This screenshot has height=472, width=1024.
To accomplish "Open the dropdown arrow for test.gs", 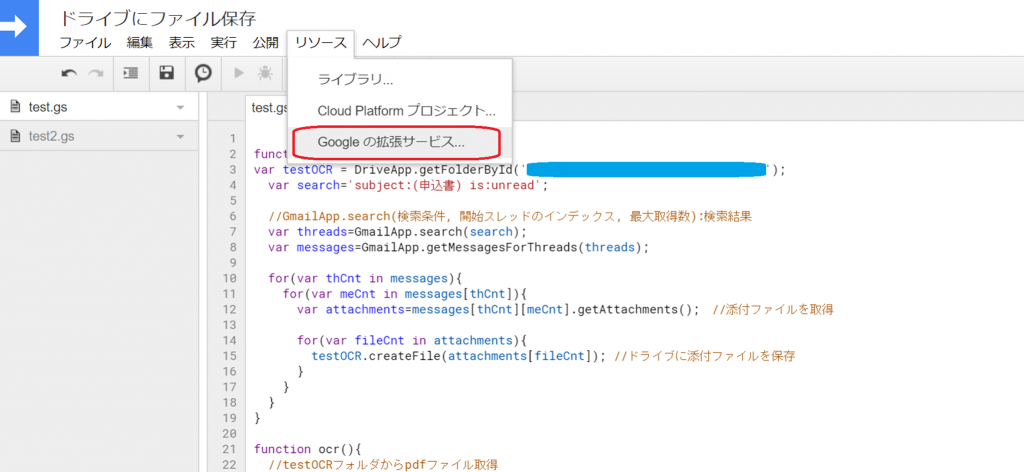I will (x=181, y=108).
